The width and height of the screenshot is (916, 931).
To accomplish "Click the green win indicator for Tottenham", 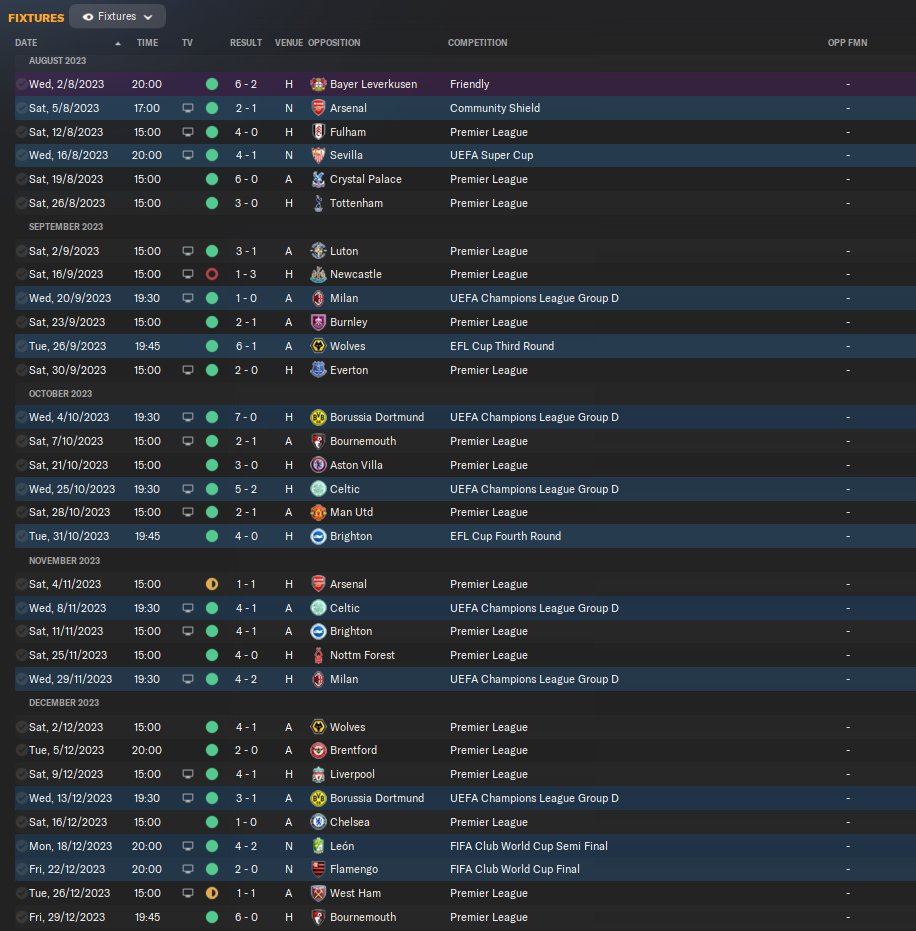I will coord(212,203).
